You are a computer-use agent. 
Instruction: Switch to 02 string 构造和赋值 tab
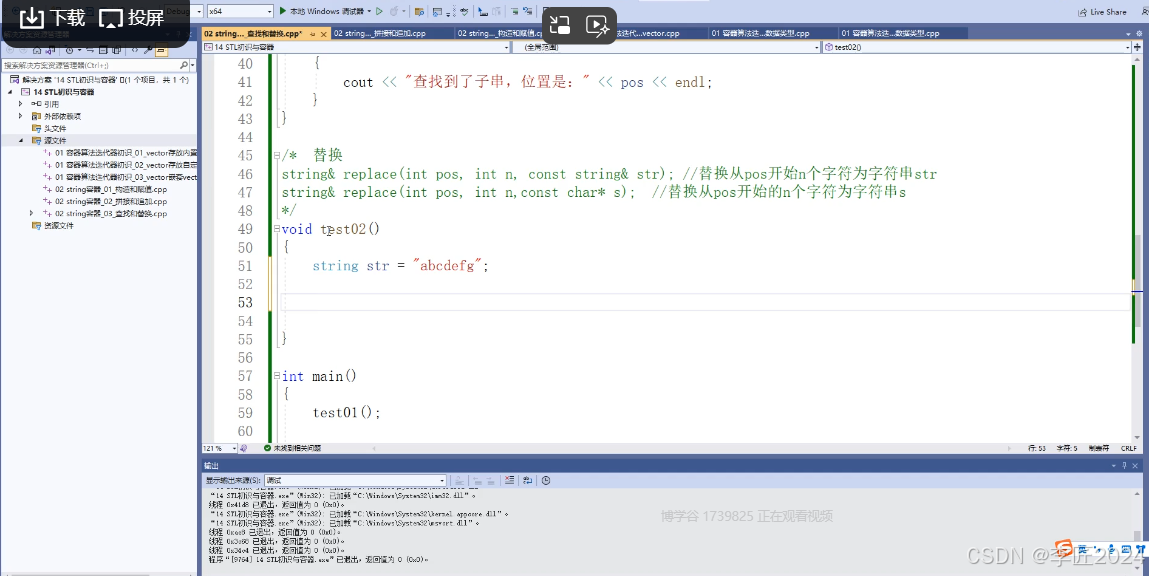click(500, 33)
